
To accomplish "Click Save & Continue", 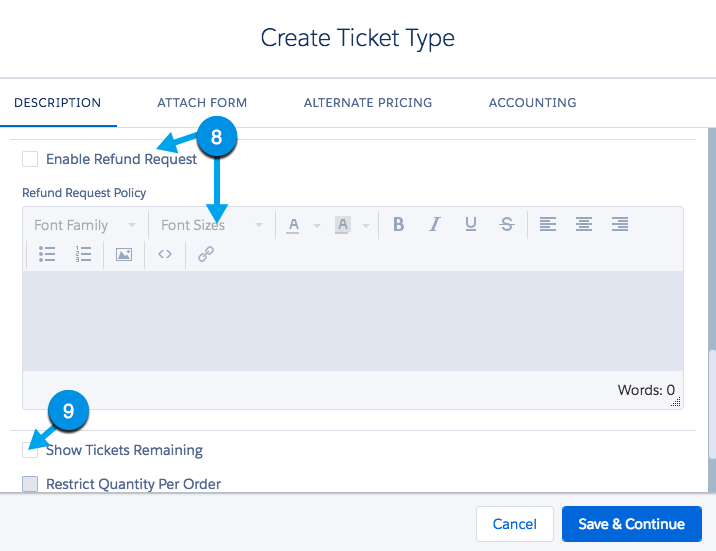I will [x=632, y=524].
